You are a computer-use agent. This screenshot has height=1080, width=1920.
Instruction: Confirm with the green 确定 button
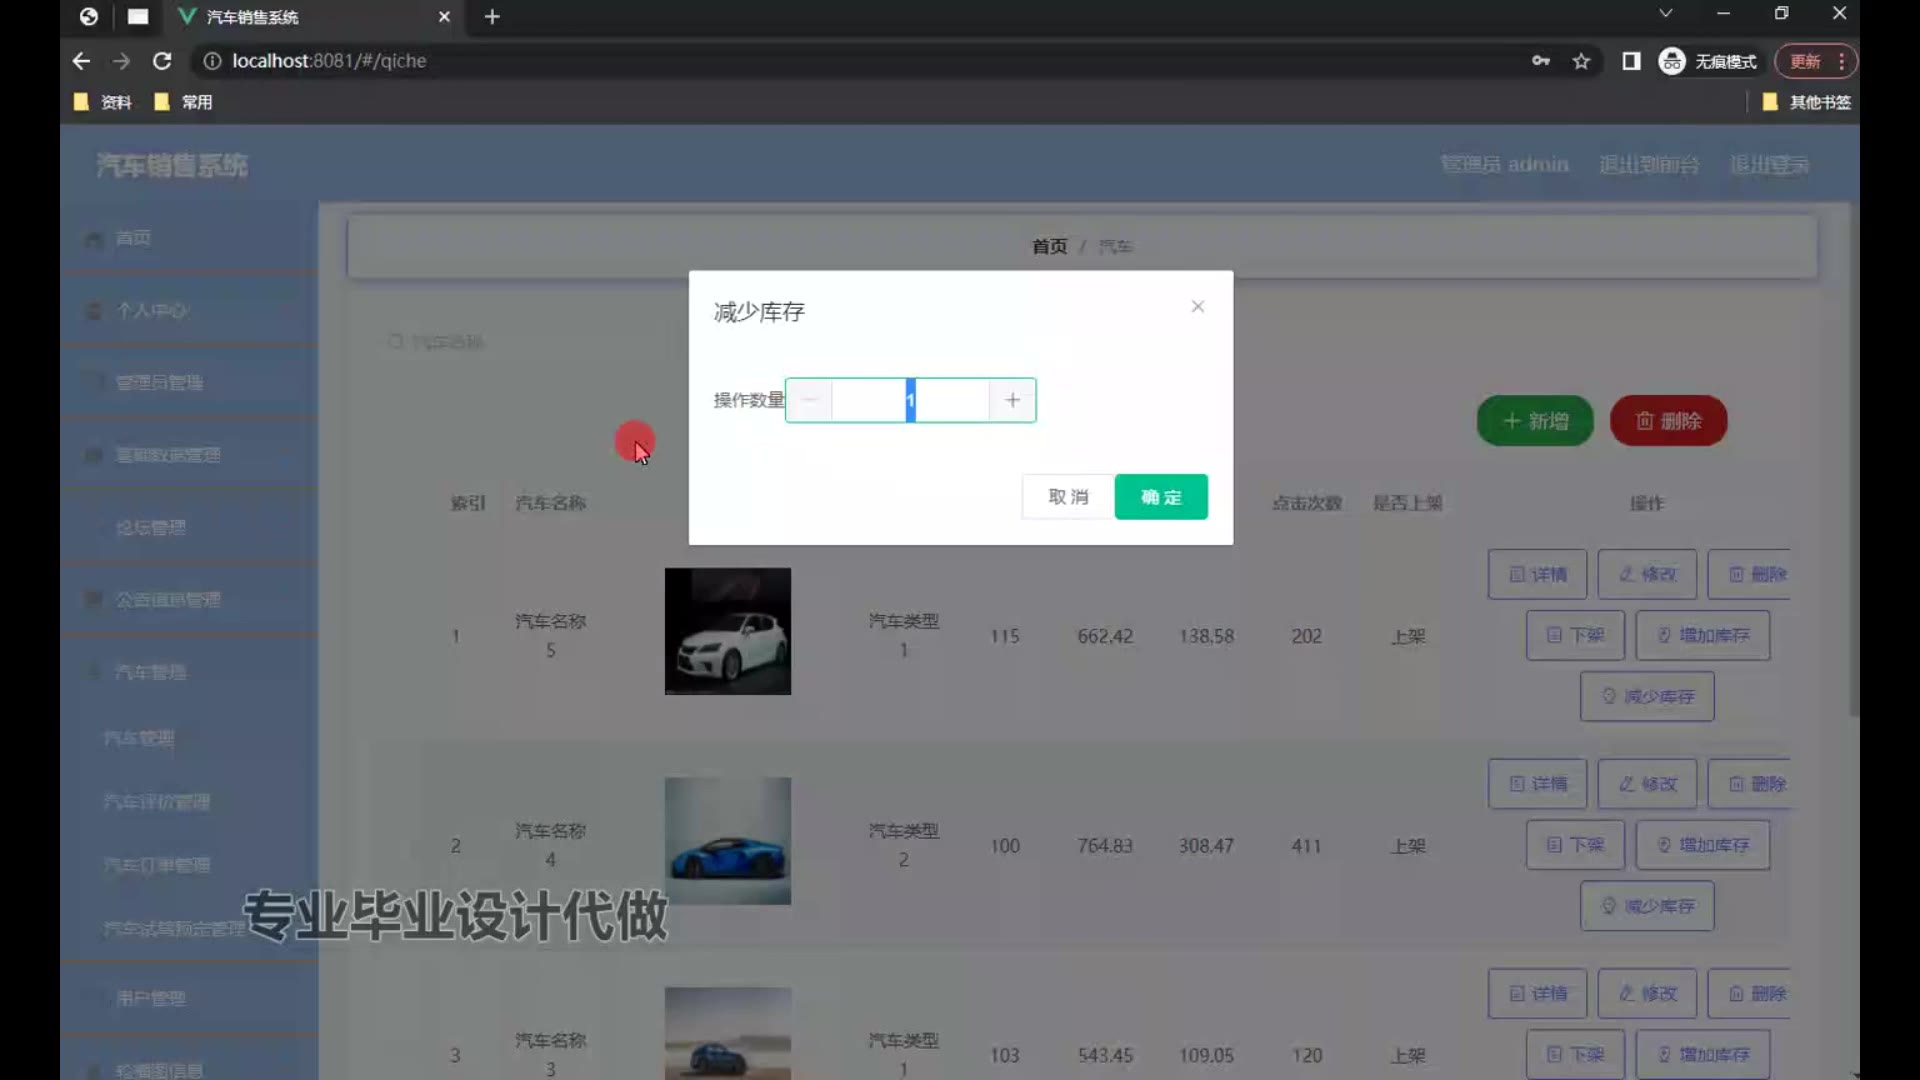(1161, 497)
